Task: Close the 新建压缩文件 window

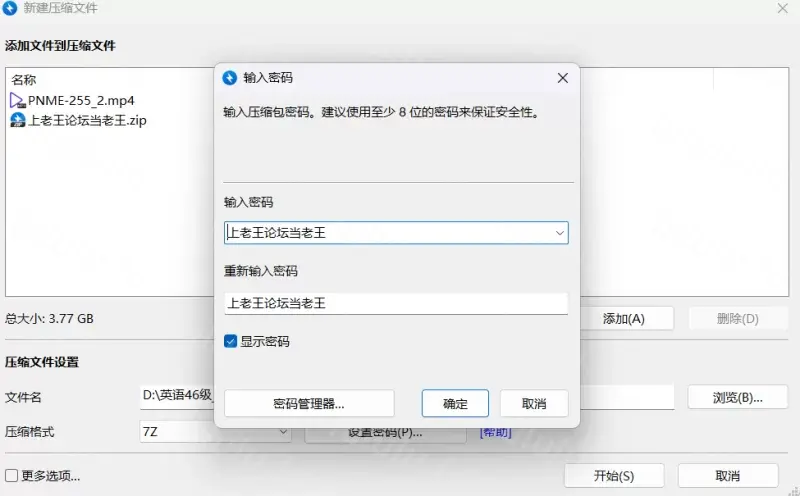Action: tap(782, 8)
